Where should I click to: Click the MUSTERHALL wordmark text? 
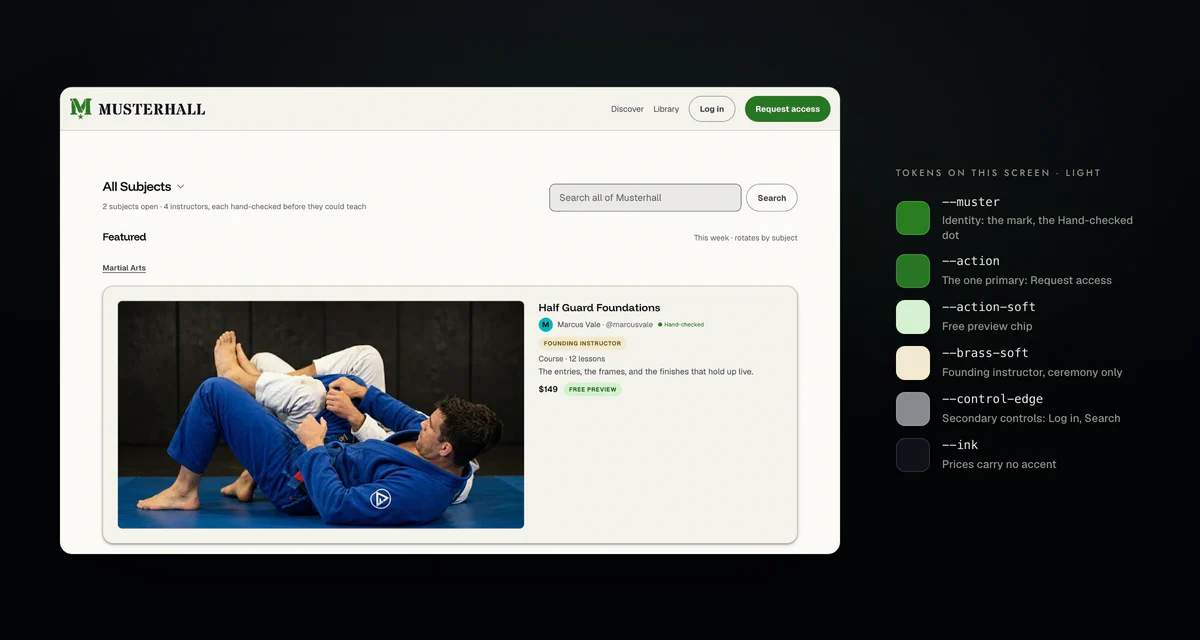[152, 109]
